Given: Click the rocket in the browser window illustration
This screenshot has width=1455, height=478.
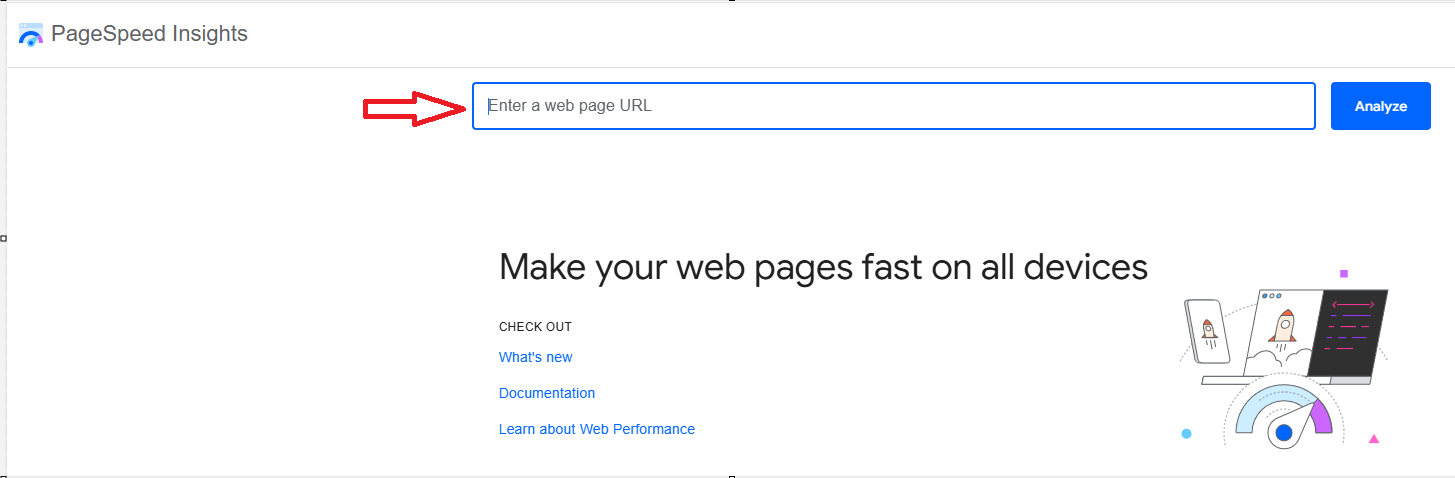Looking at the screenshot, I should click(1285, 327).
